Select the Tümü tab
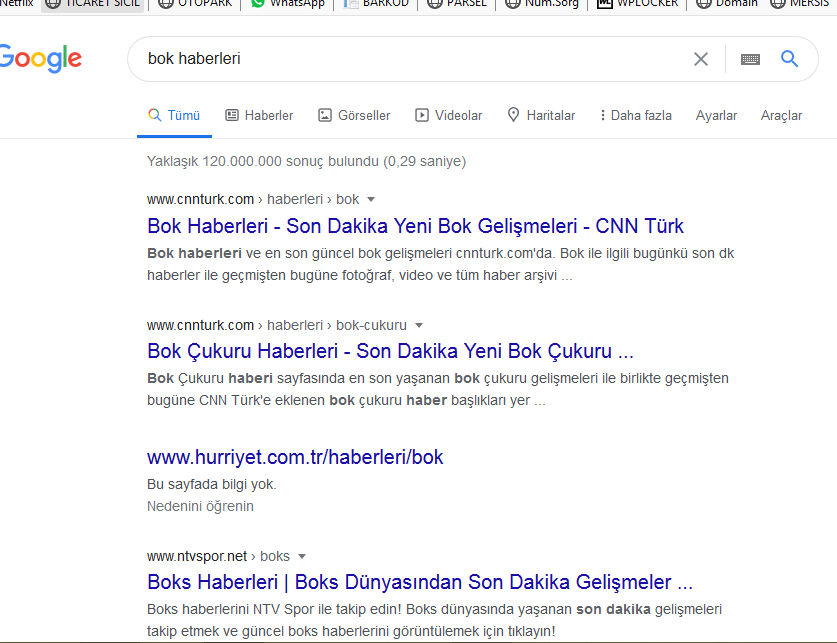Screen dimensions: 837x643 pyautogui.click(x=174, y=115)
